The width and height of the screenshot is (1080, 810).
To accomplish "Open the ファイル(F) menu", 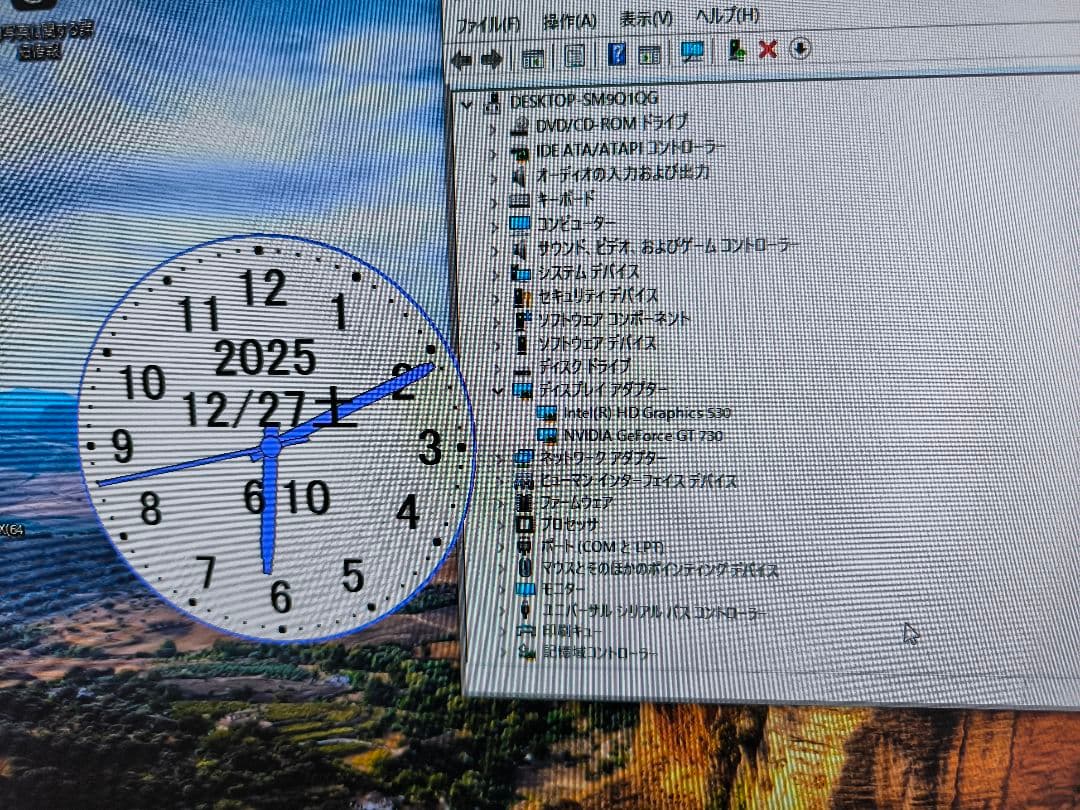I will (x=487, y=21).
